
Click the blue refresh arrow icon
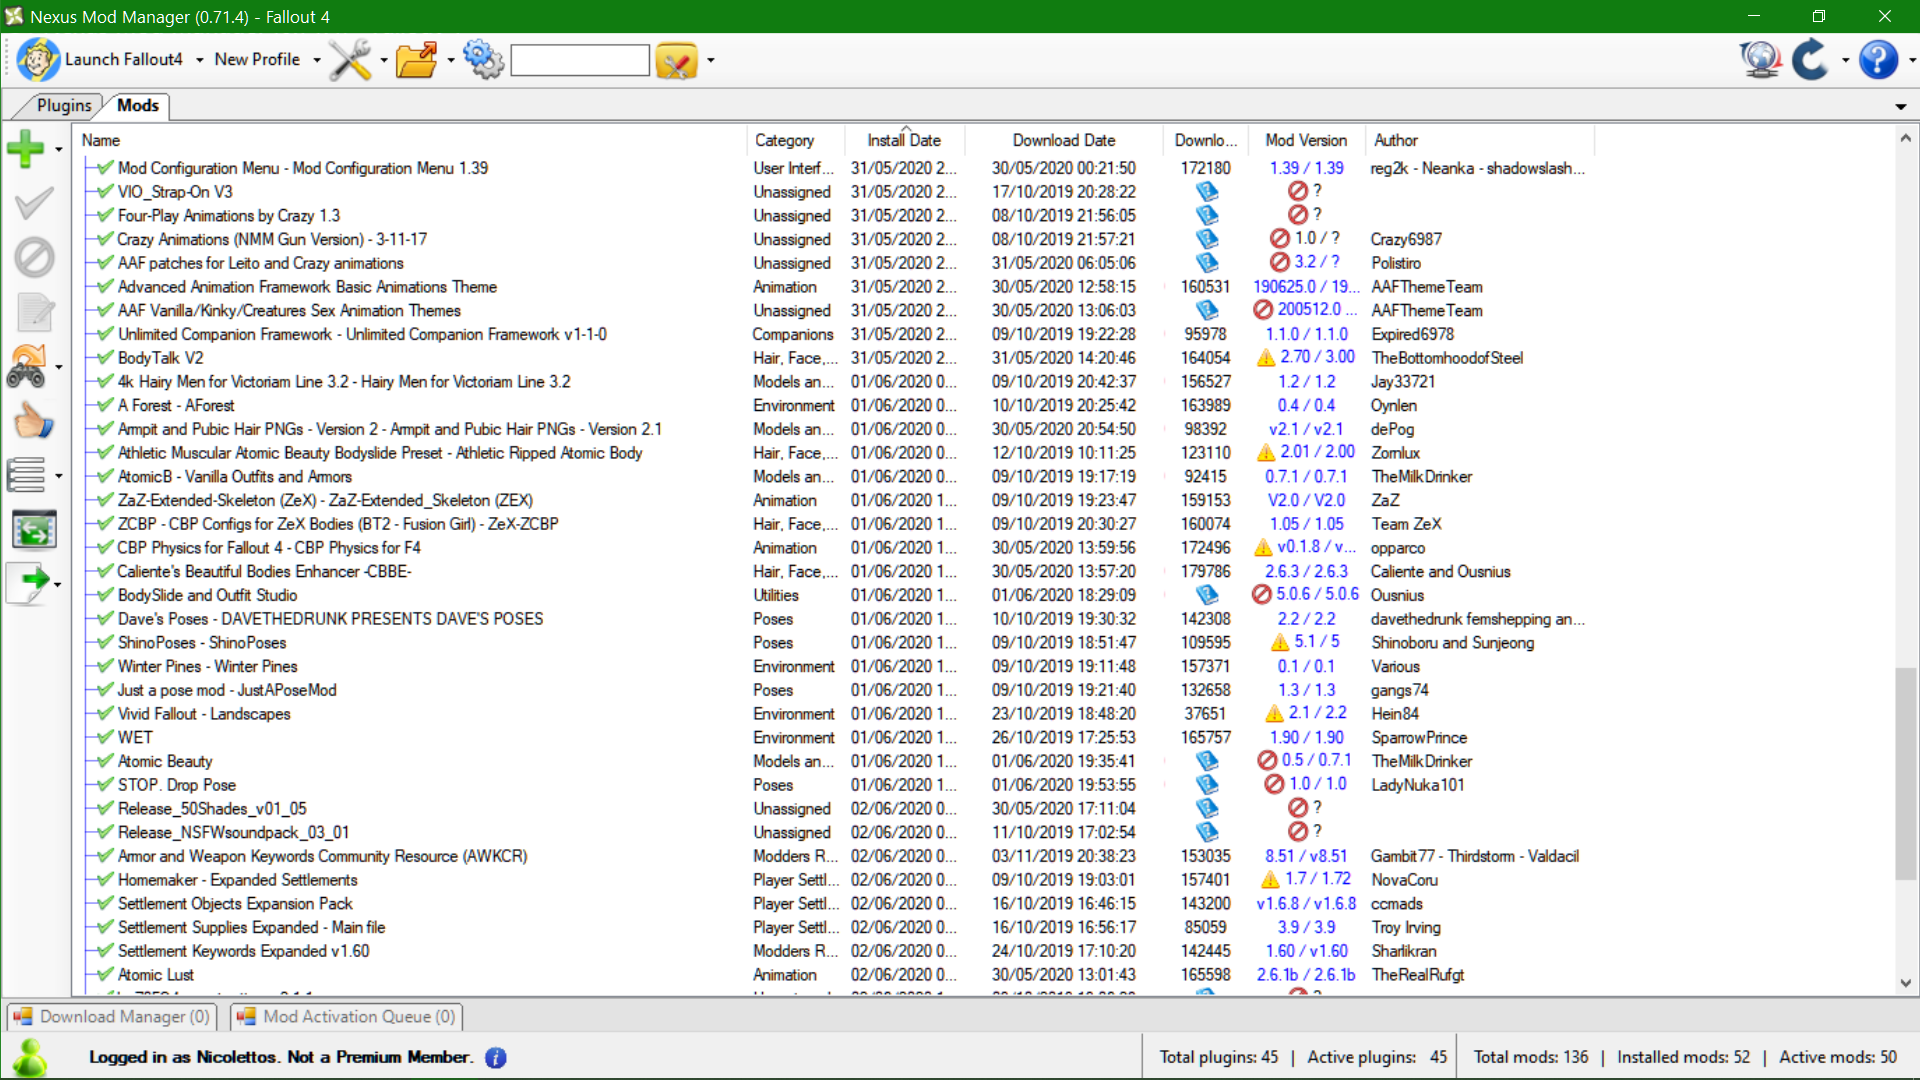coord(1810,60)
